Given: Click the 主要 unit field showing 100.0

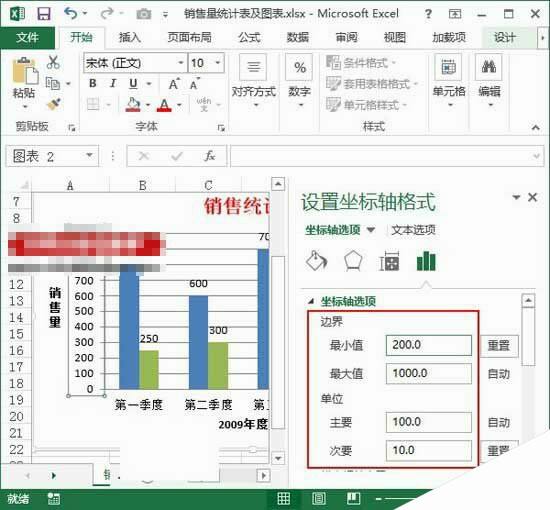Looking at the screenshot, I should point(429,422).
